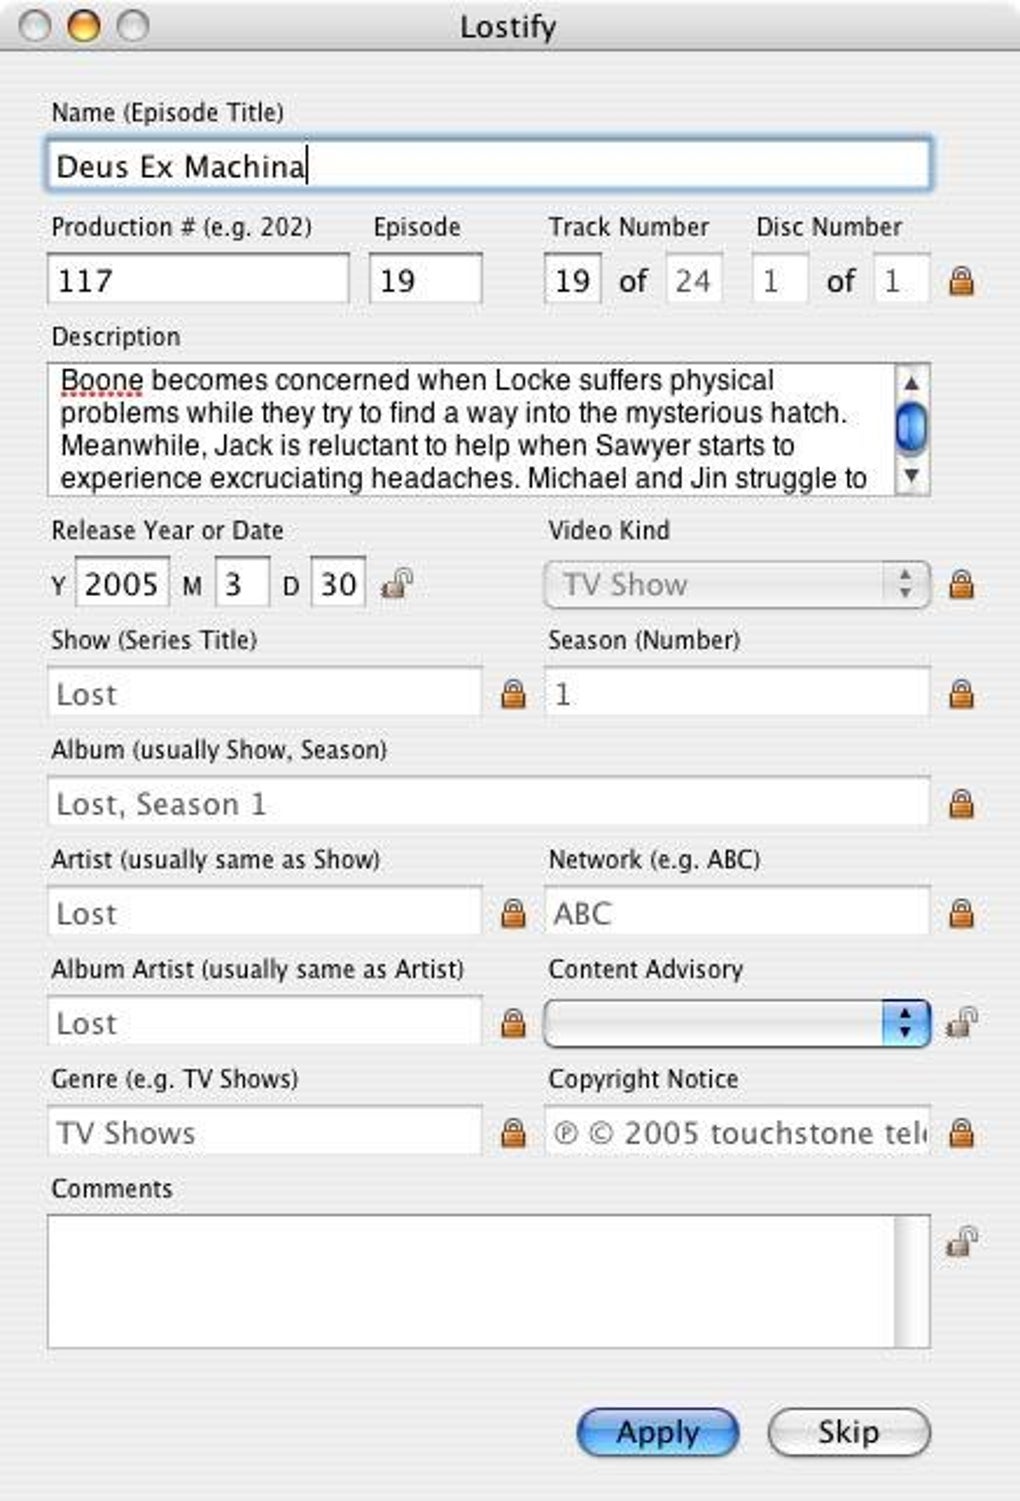
Task: Unlock the Album field lock
Action: (x=961, y=804)
